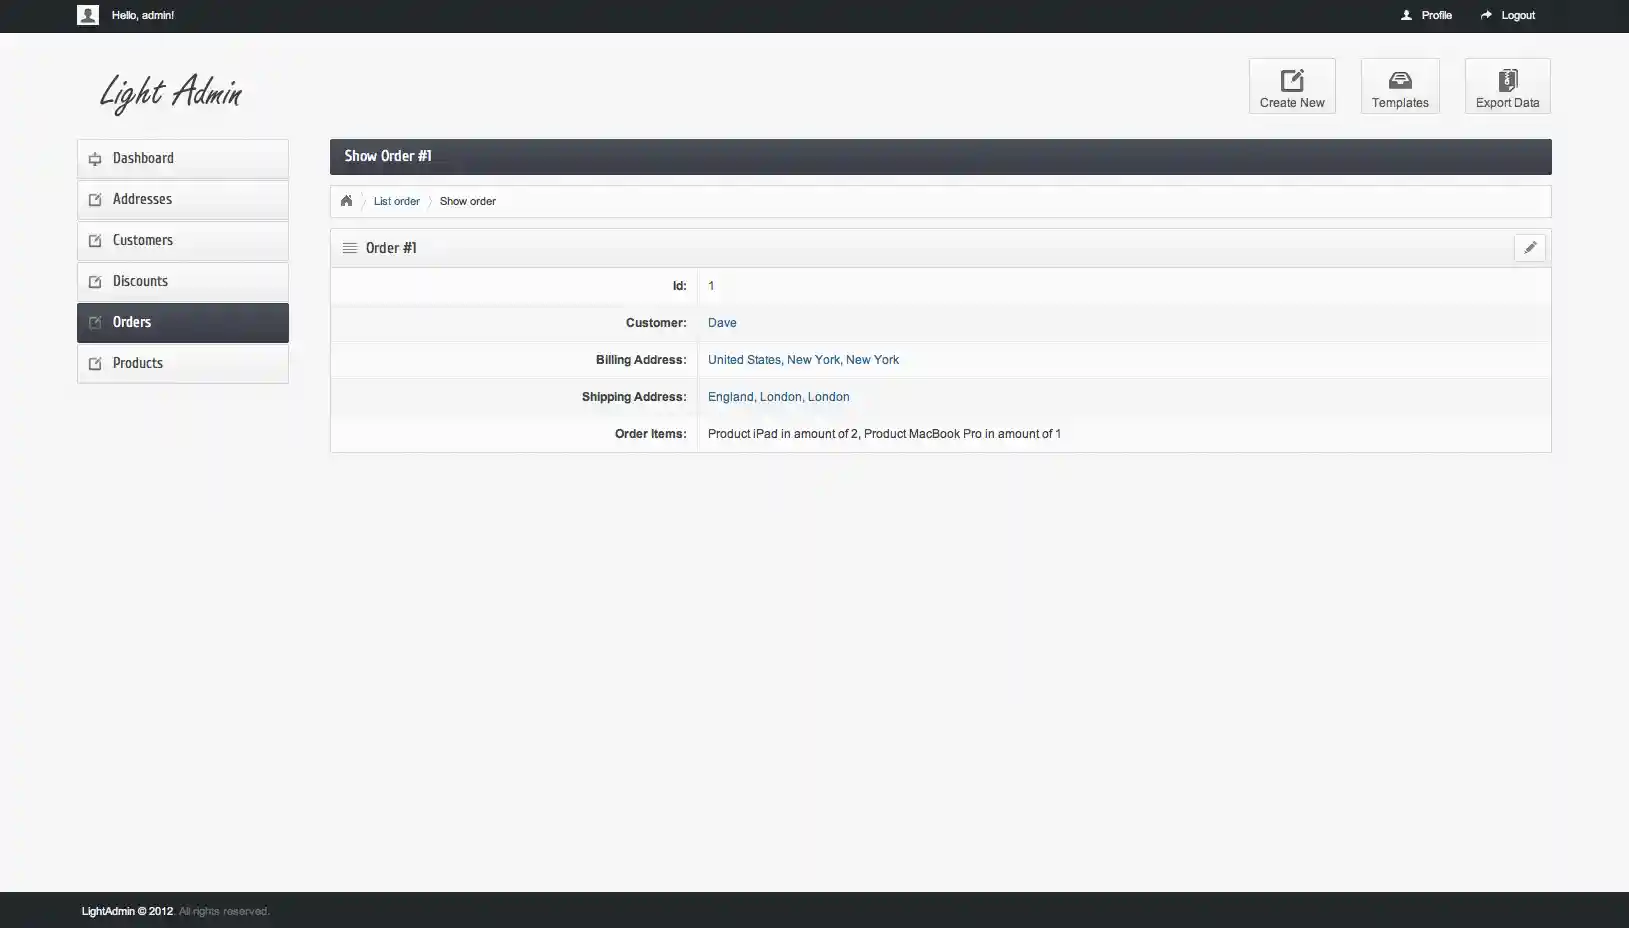Click the Billing Address label
The image size is (1629, 928).
click(x=641, y=360)
